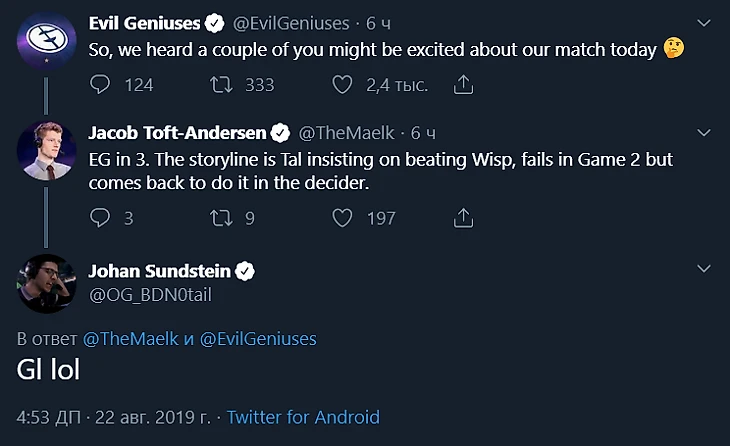
Task: Open Johan Sundstein's avatar
Action: 42,283
